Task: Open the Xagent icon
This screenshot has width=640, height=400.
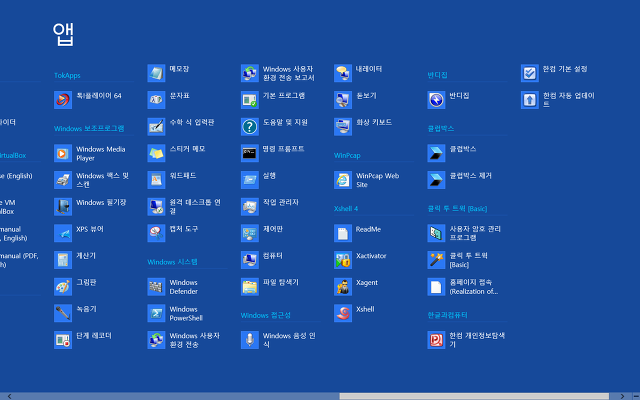Action: [343, 287]
